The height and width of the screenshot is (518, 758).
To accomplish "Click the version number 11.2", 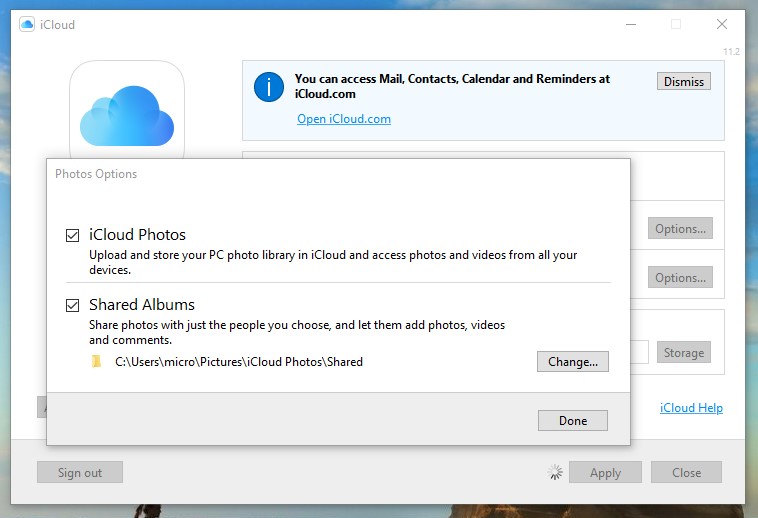I will [731, 52].
